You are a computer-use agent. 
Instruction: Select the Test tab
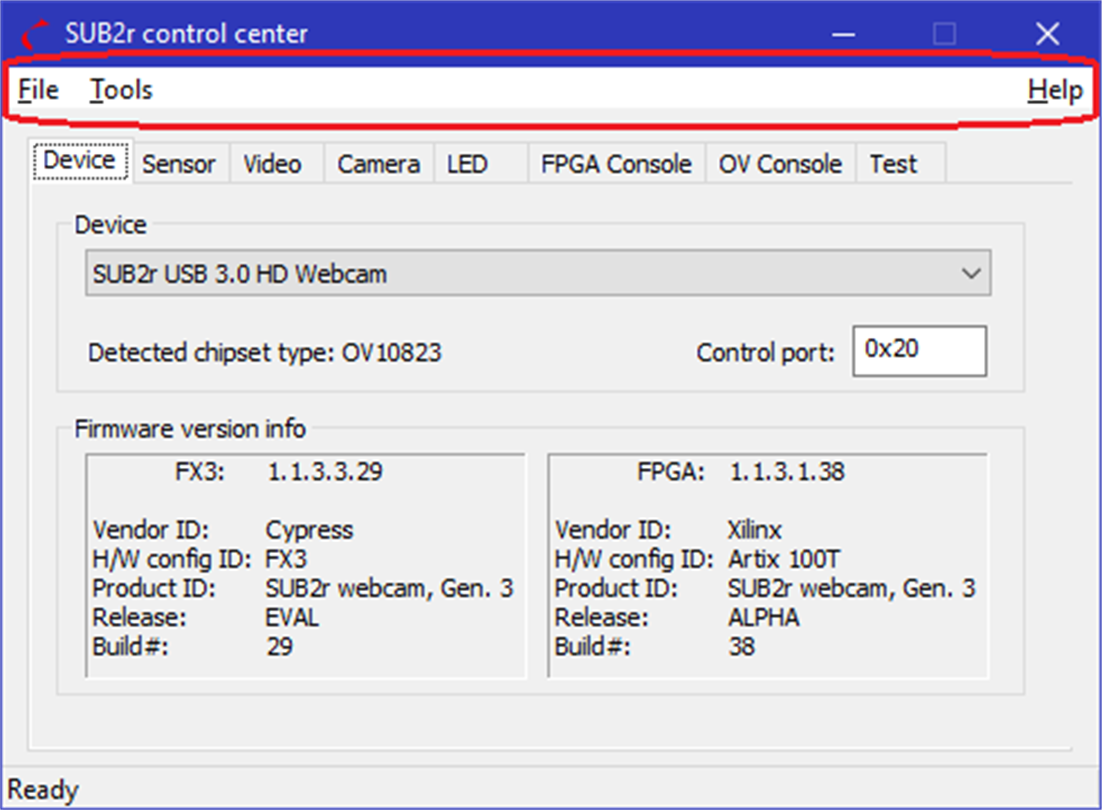click(893, 164)
